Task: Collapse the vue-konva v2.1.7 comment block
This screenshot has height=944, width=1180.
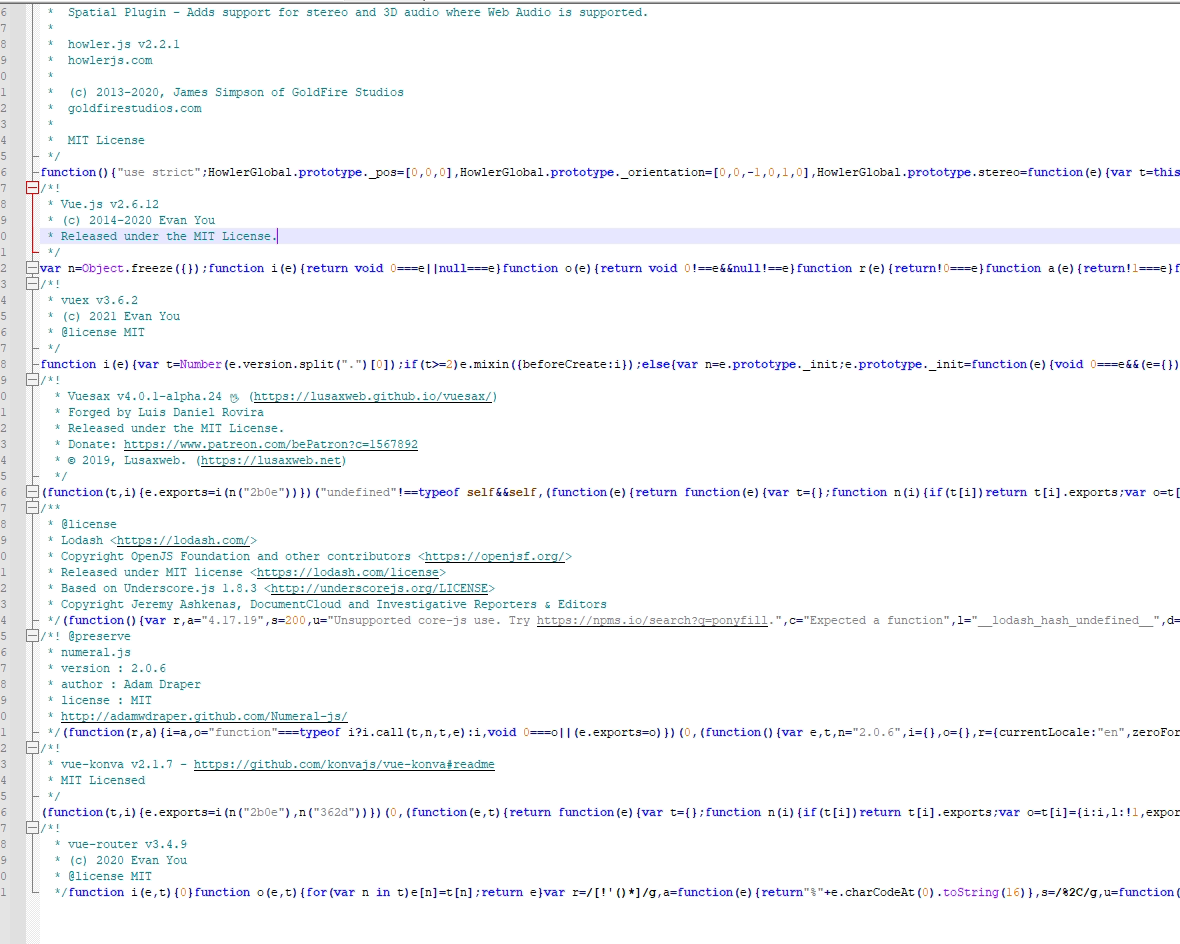Action: 32,748
